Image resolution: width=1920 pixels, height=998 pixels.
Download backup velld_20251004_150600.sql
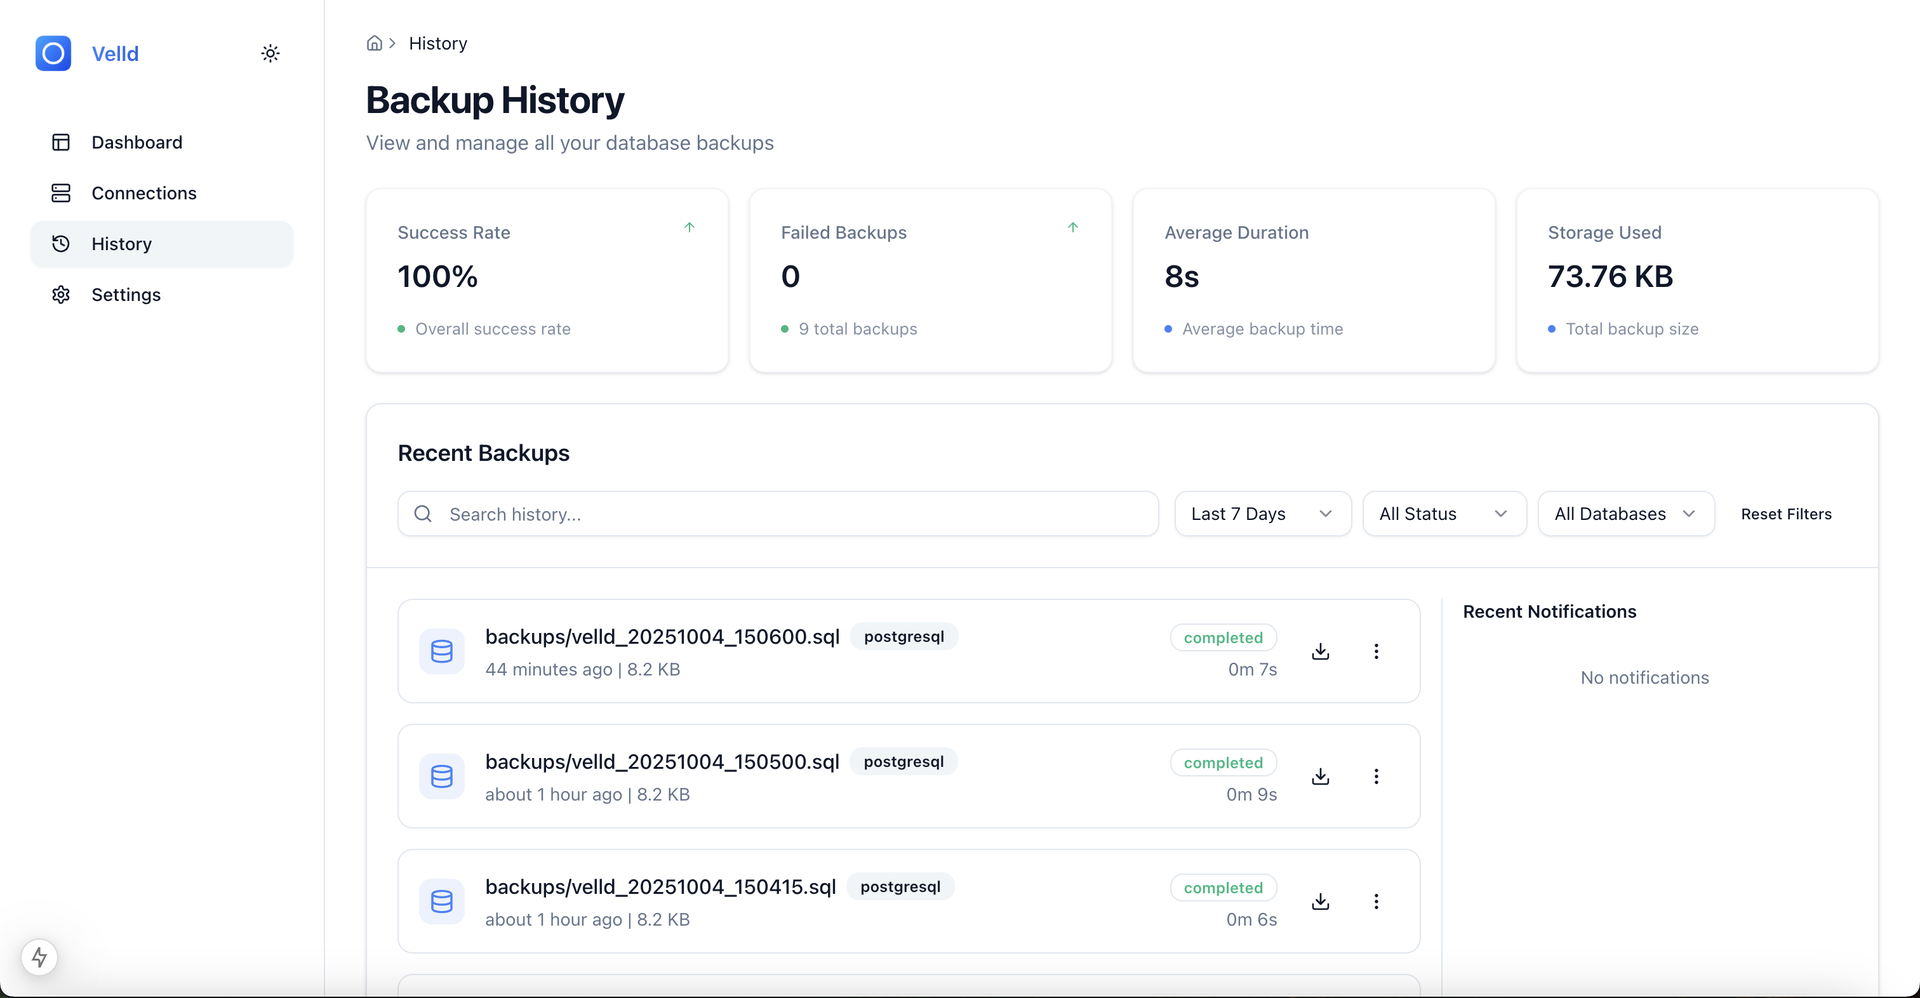[x=1320, y=651]
